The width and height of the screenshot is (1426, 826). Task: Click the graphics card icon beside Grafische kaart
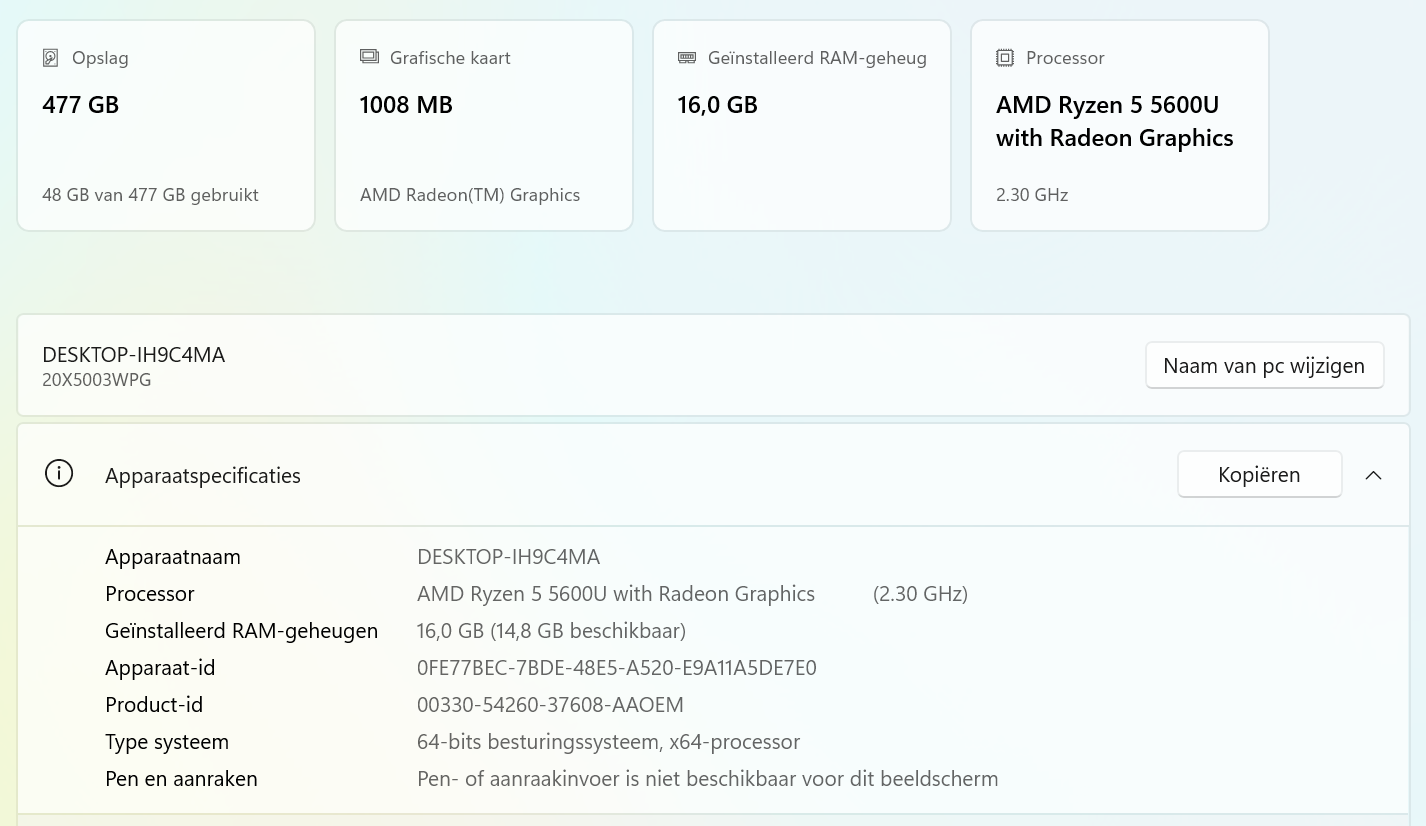[369, 57]
